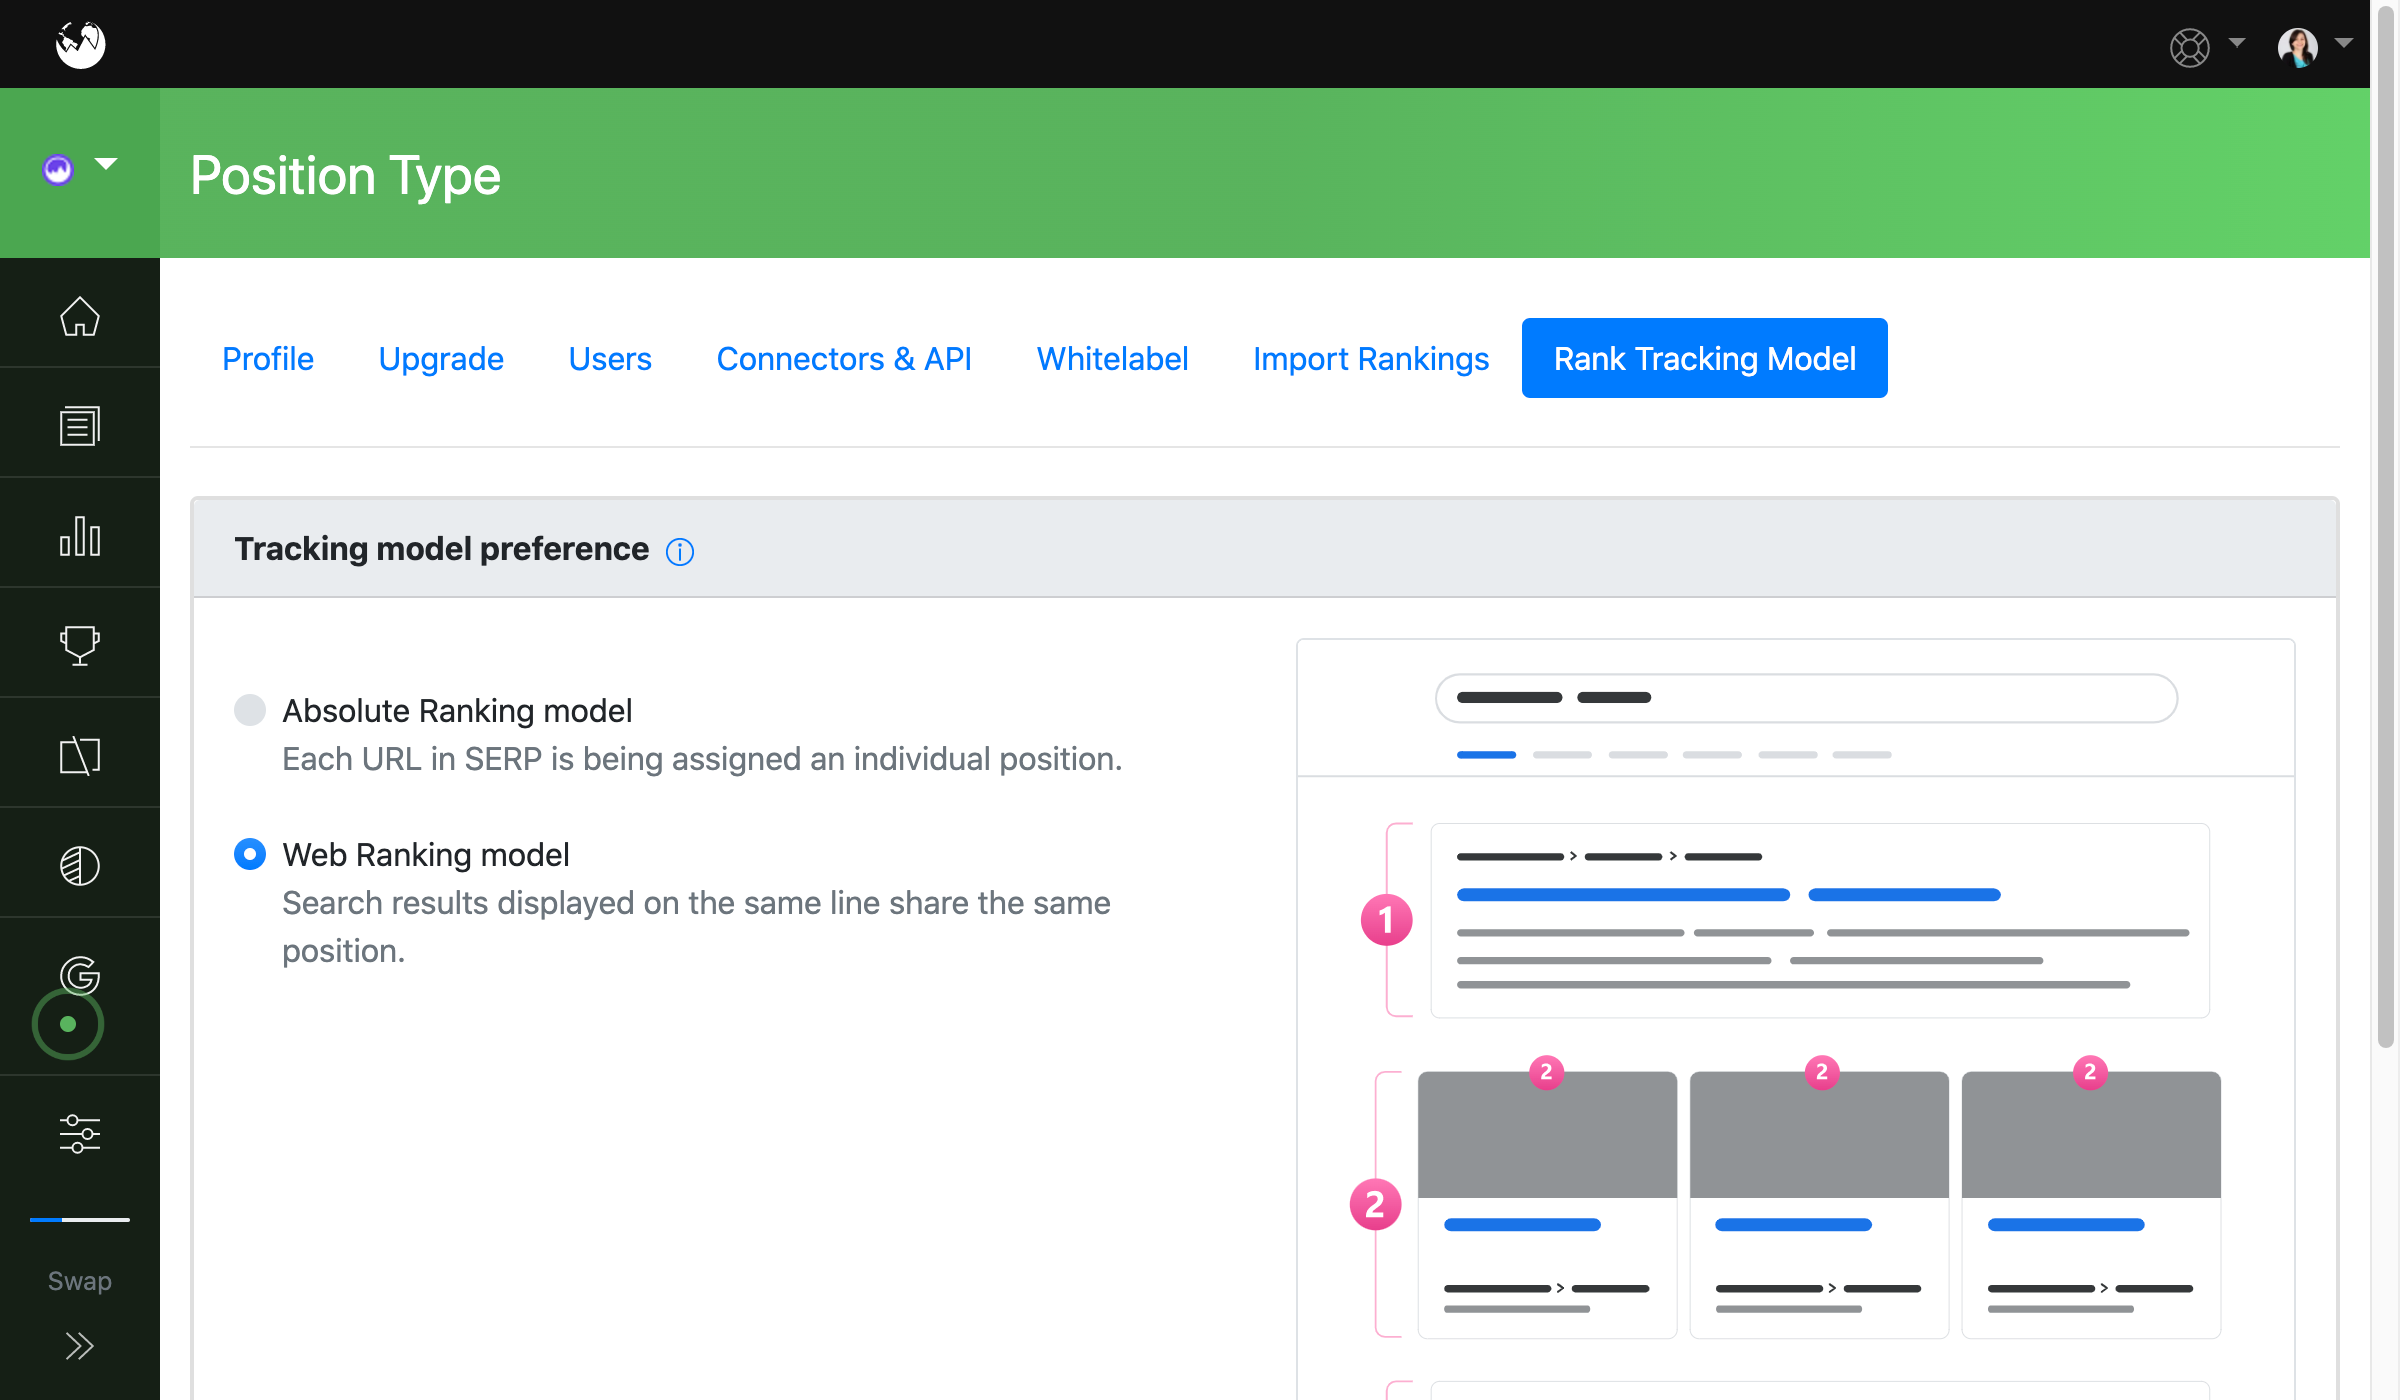Click the info icon beside Tracking model preference
2400x1400 pixels.
(x=680, y=551)
